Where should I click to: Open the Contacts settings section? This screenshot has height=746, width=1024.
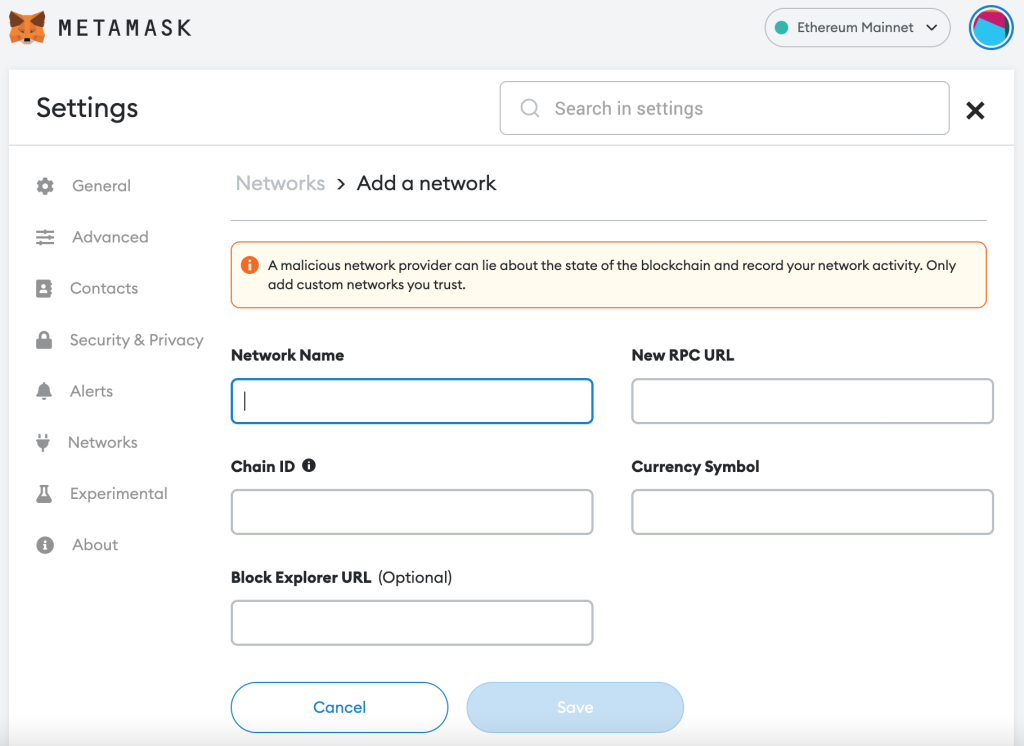[x=104, y=288]
